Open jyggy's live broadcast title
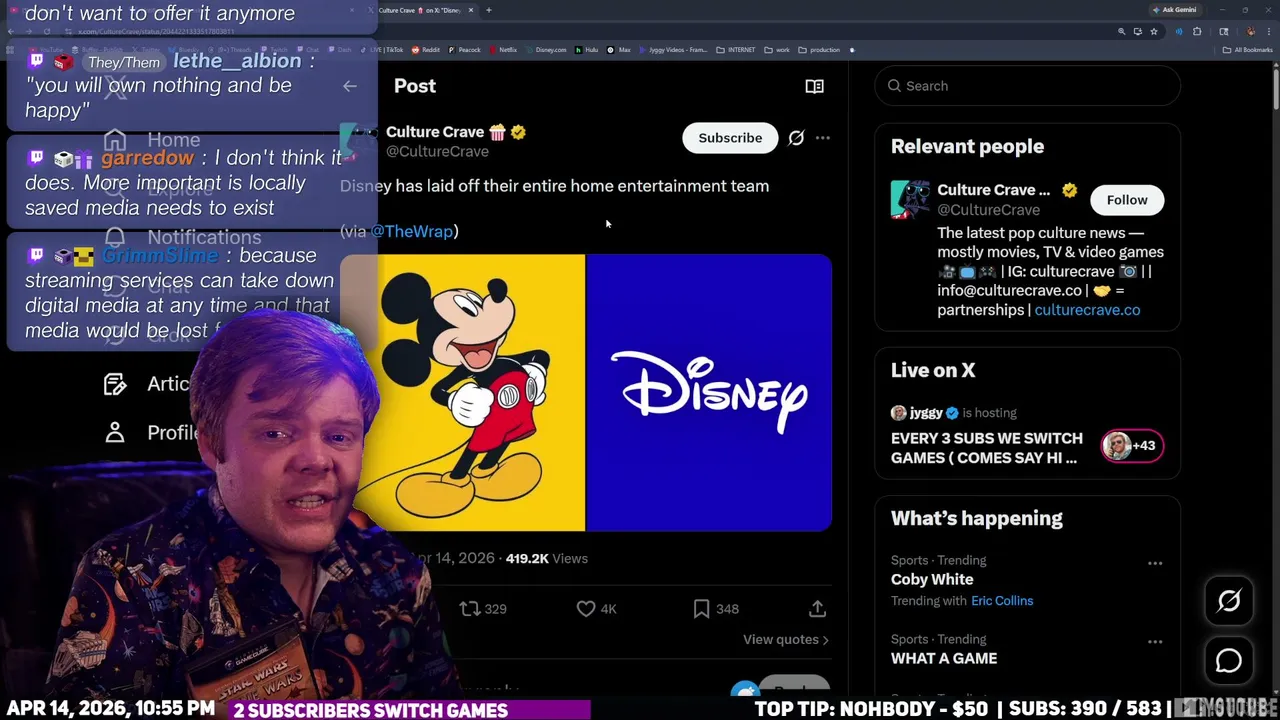The width and height of the screenshot is (1280, 720). [x=987, y=448]
